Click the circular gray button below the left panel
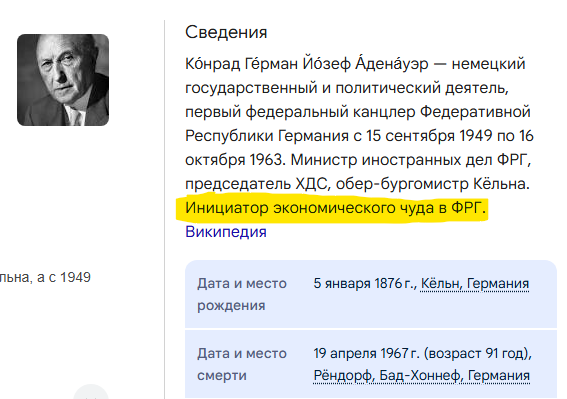 click(91, 392)
